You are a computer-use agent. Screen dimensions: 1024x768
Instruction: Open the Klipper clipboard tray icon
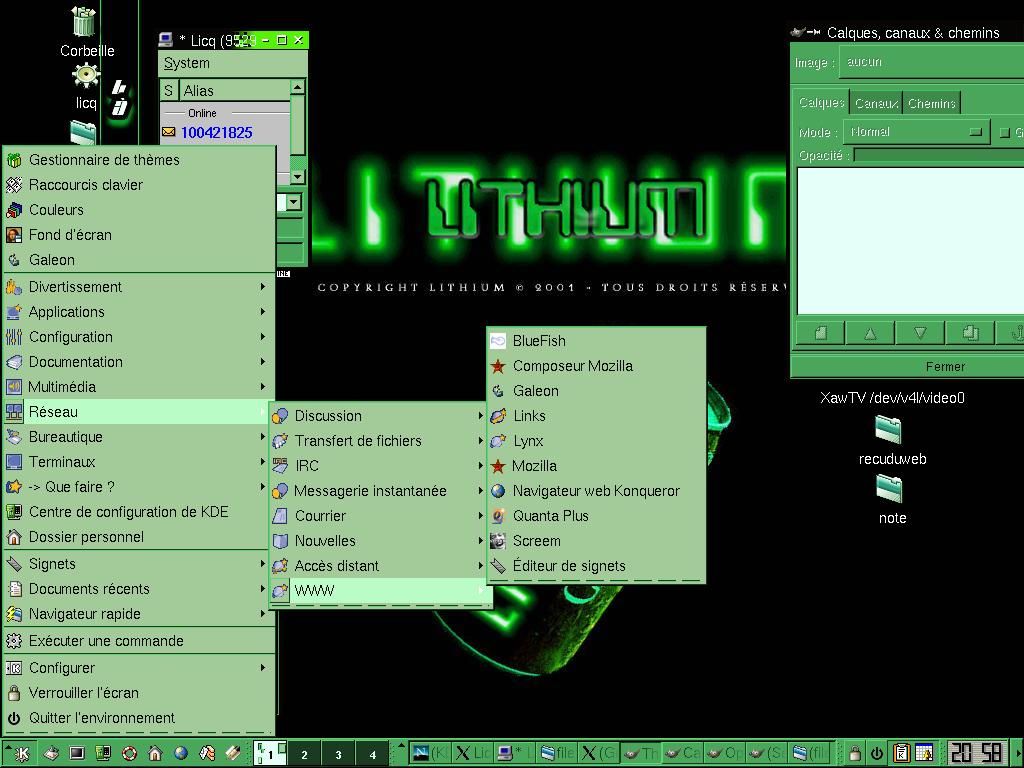[902, 754]
